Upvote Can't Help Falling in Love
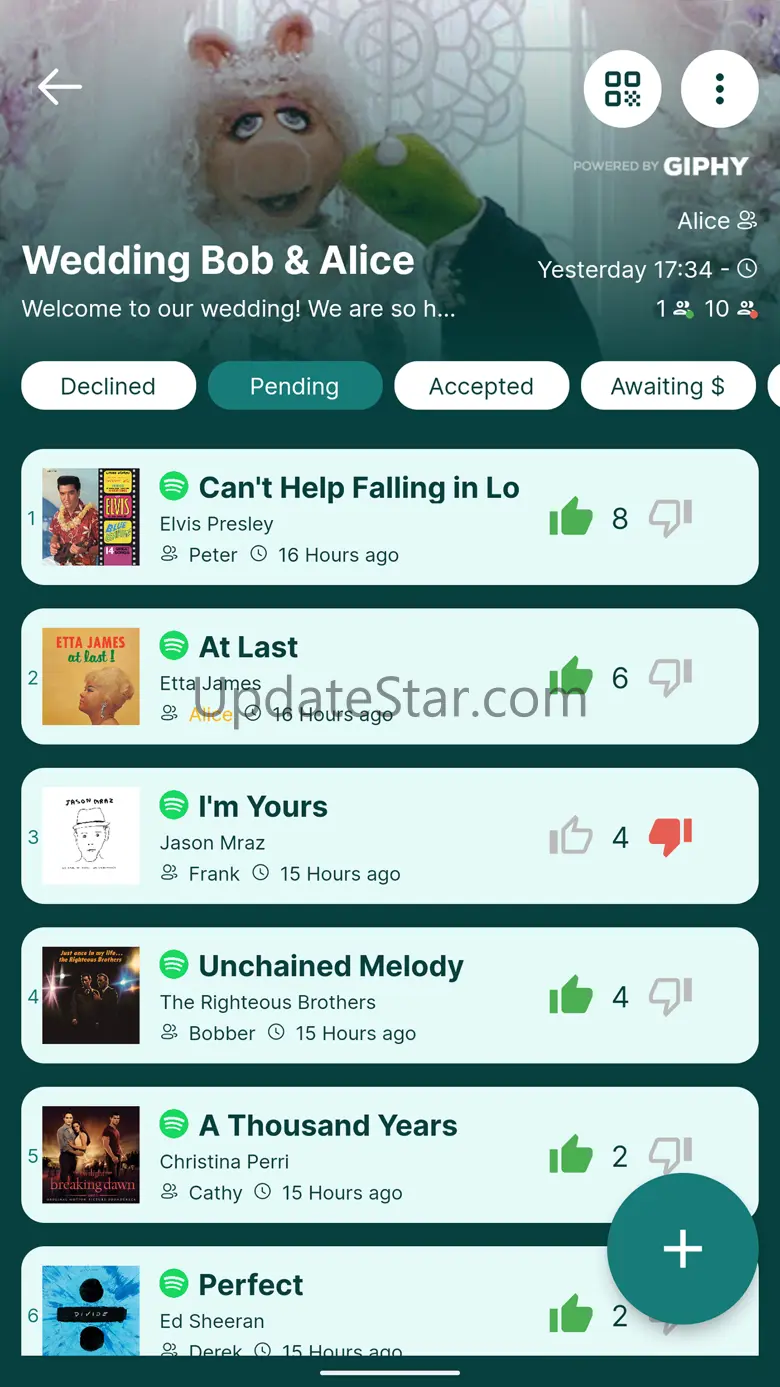This screenshot has width=780, height=1387. 571,517
